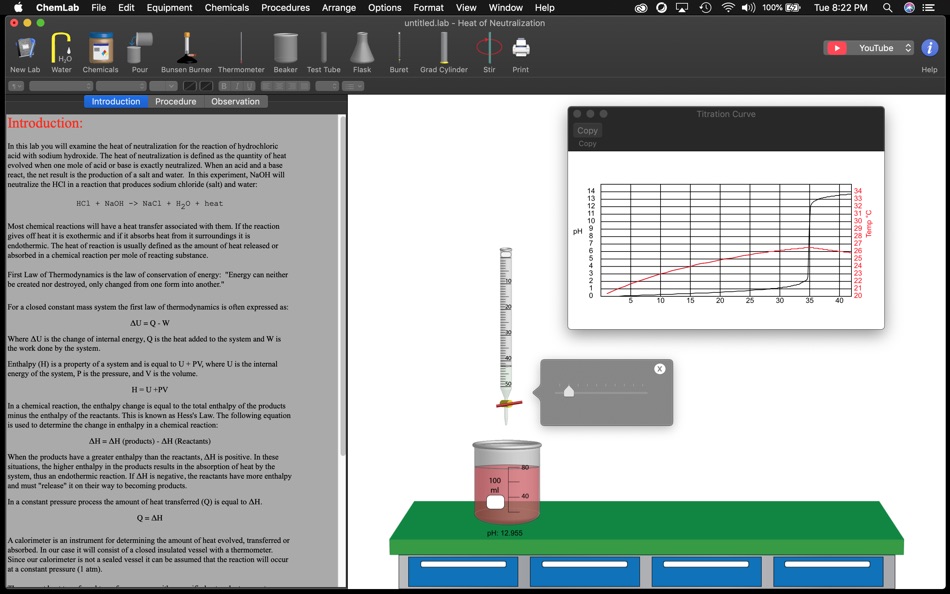Screen dimensions: 950x594
Task: Set align left in the format bar
Action: (267, 86)
